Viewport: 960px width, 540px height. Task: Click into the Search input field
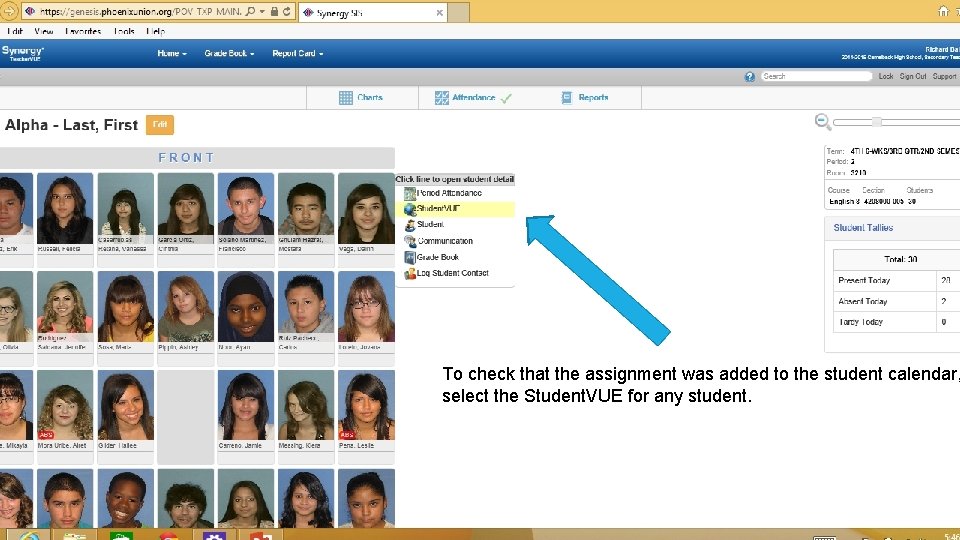[x=816, y=77]
